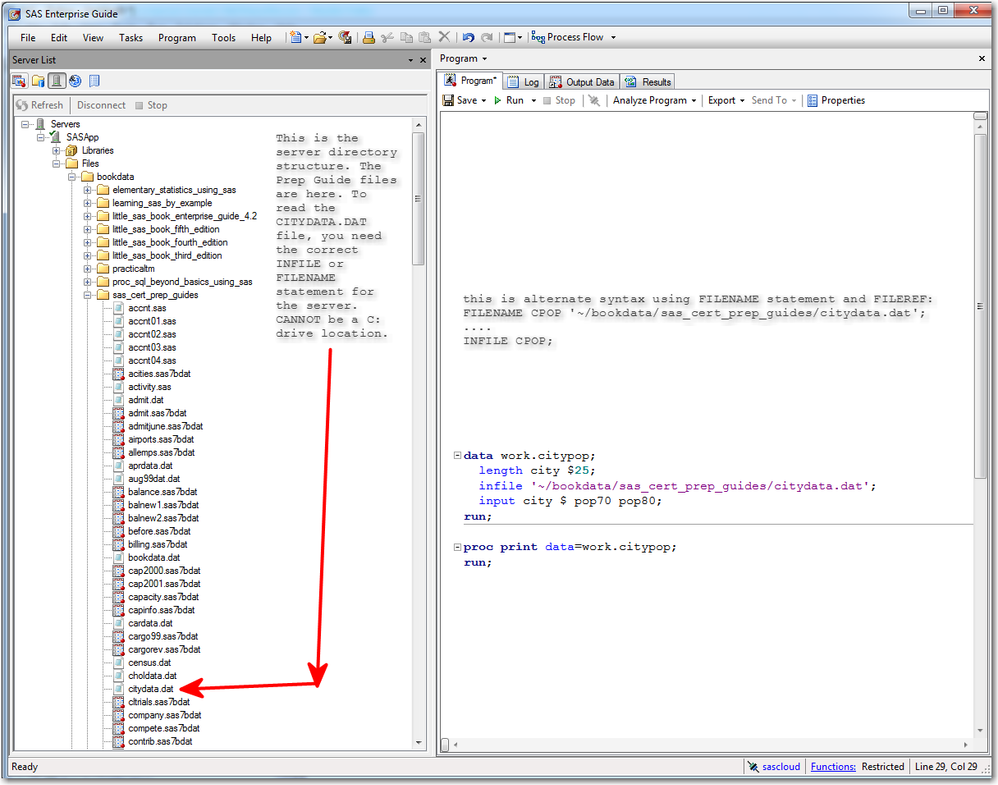Click the Save disk icon in Program toolbar
Image resolution: width=998 pixels, height=785 pixels.
coord(450,101)
